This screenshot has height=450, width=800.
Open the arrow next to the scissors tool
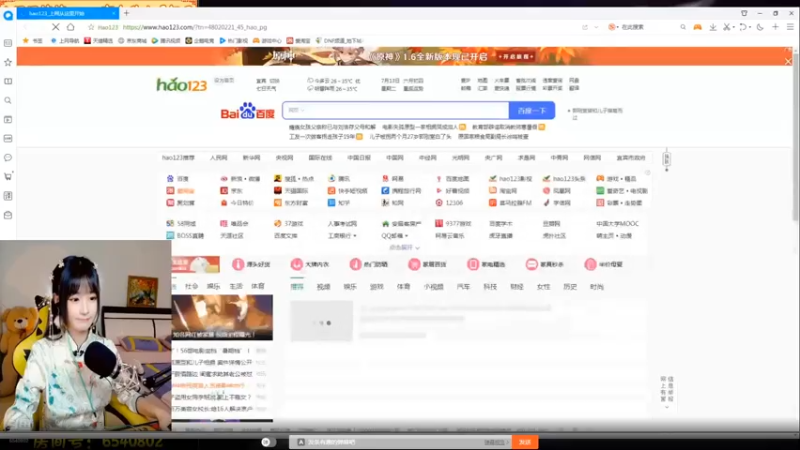click(x=733, y=27)
